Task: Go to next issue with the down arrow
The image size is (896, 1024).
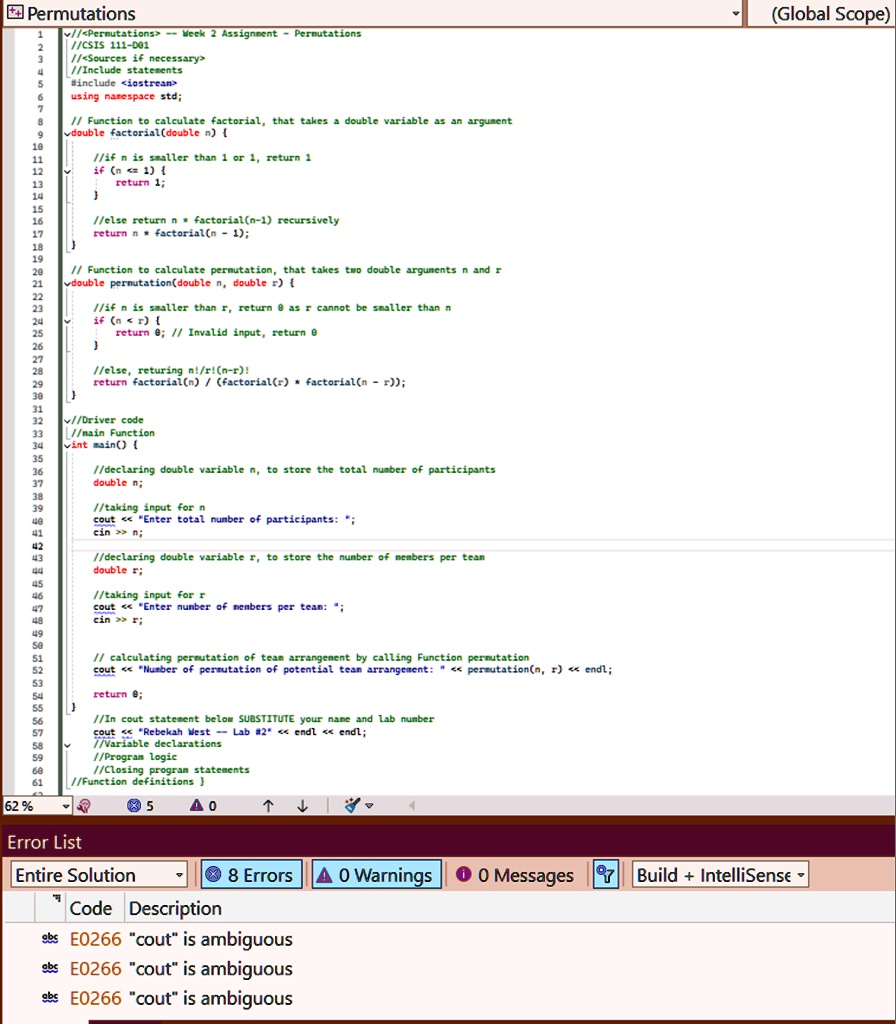Action: (x=303, y=806)
